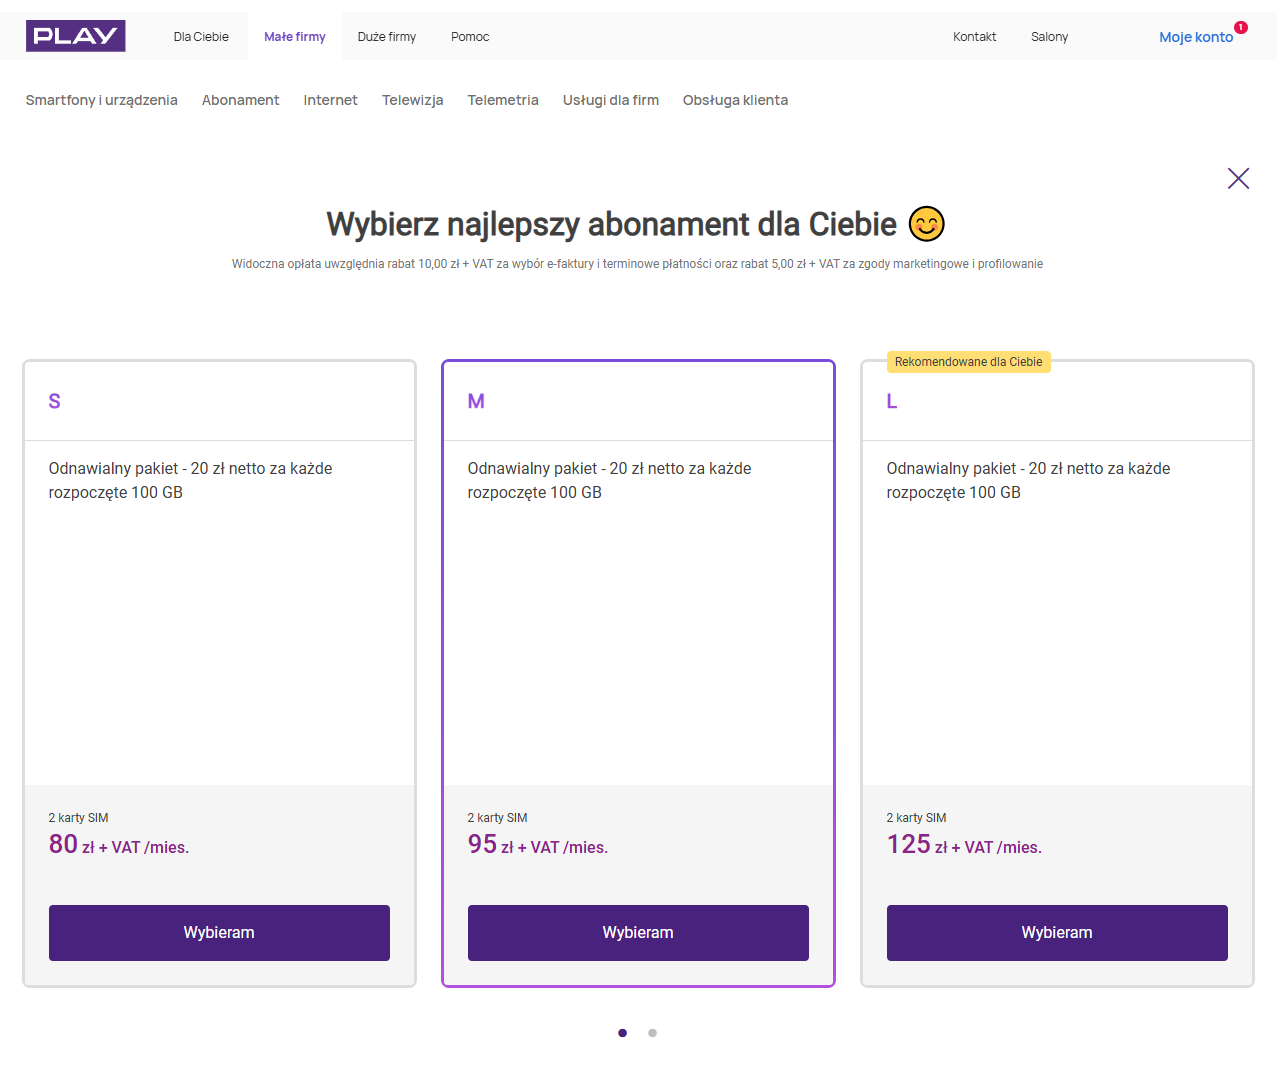Viewport: 1277px width, 1080px height.
Task: Select the first carousel page dot
Action: 622,1033
